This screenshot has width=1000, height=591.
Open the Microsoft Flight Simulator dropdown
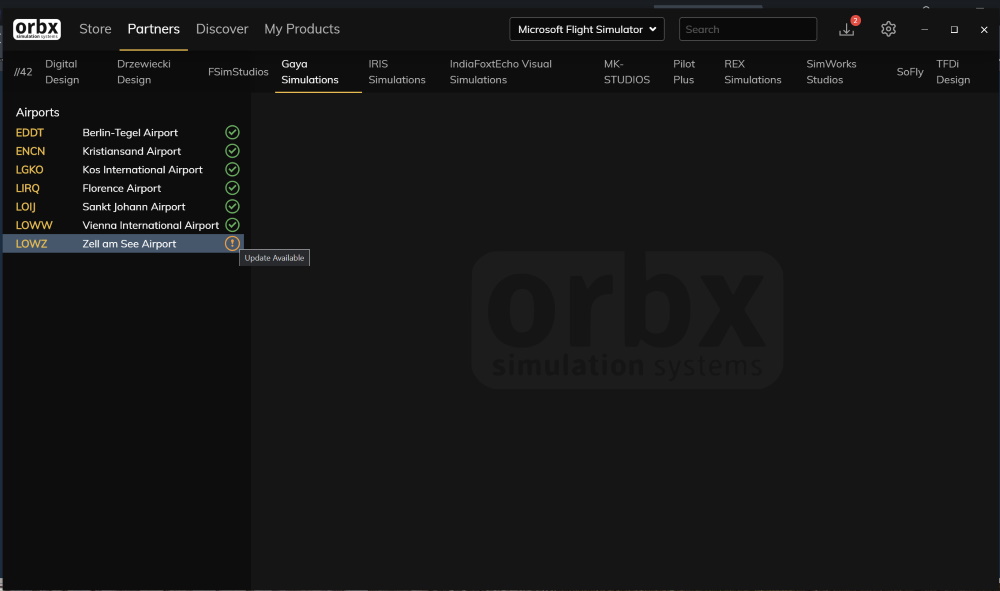pos(587,29)
